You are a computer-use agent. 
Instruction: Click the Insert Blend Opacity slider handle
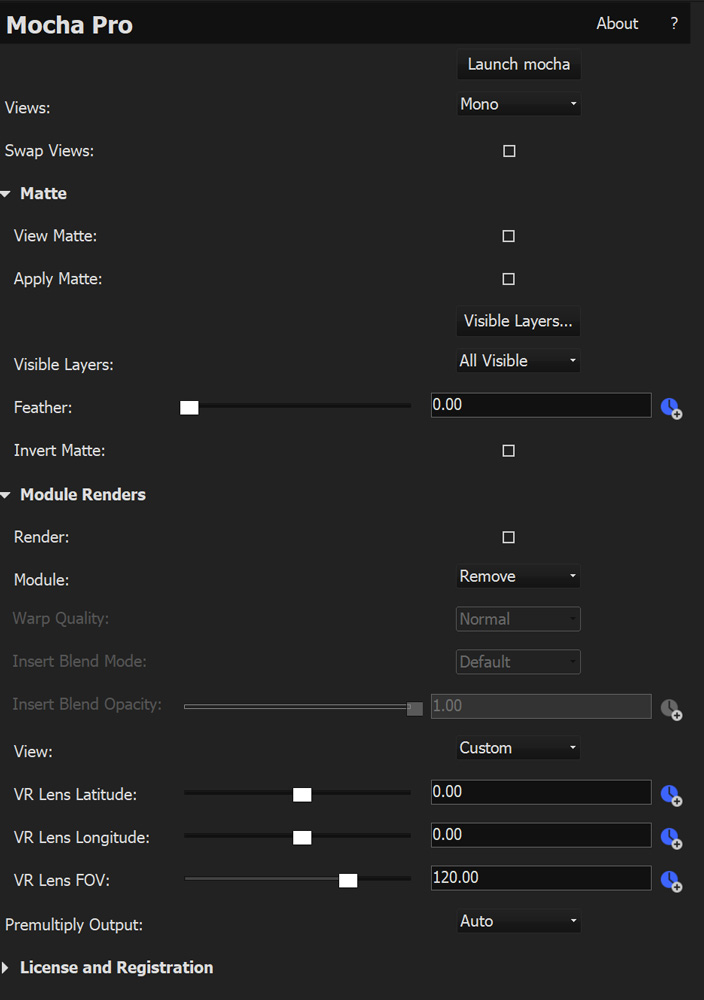pos(414,709)
